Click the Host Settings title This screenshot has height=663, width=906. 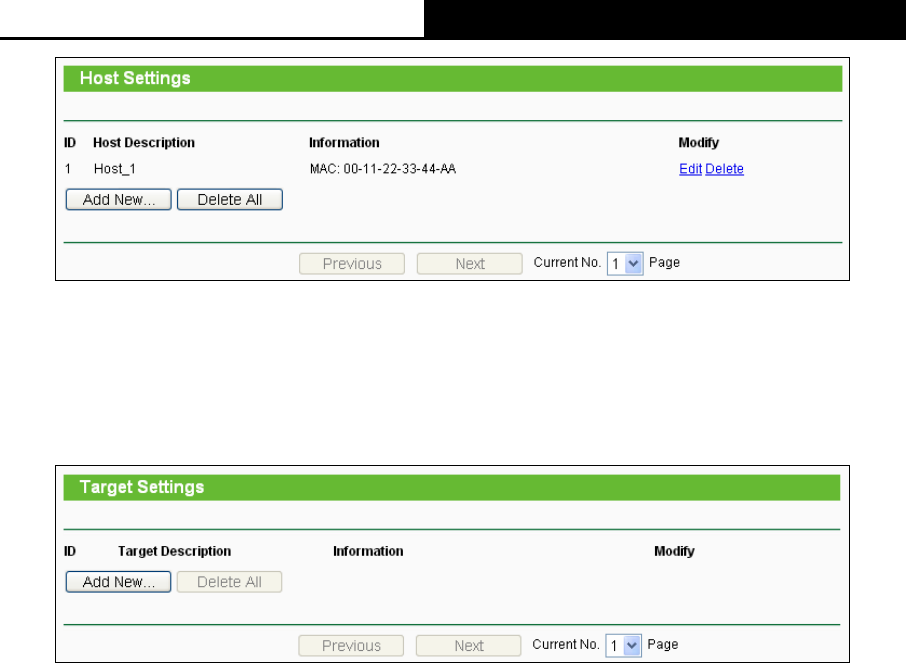point(135,78)
